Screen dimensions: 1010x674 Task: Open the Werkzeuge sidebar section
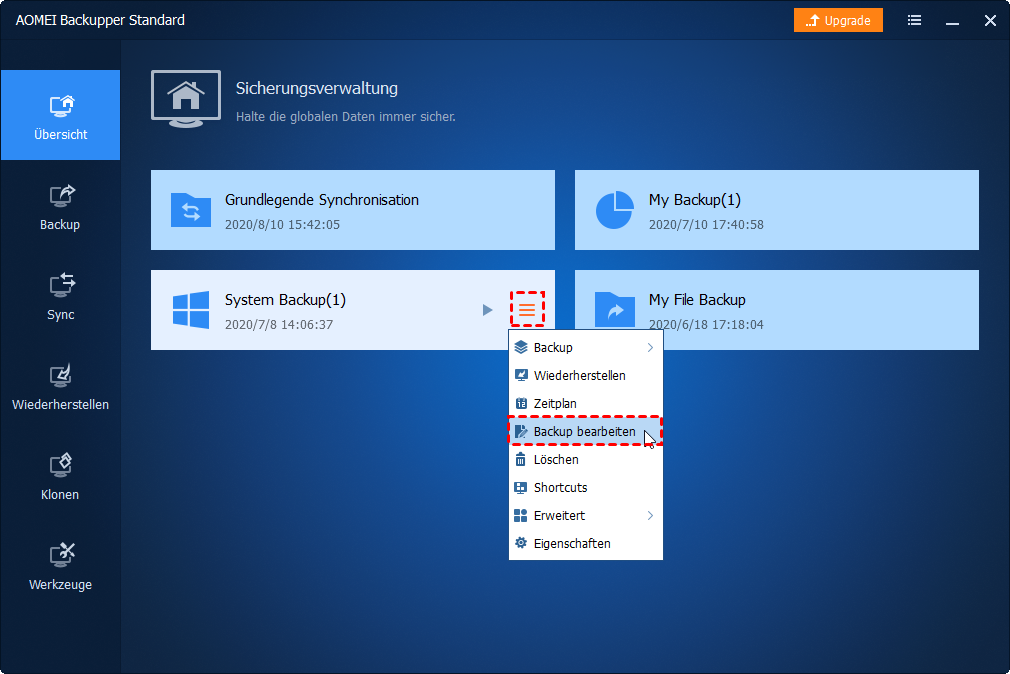tap(61, 567)
